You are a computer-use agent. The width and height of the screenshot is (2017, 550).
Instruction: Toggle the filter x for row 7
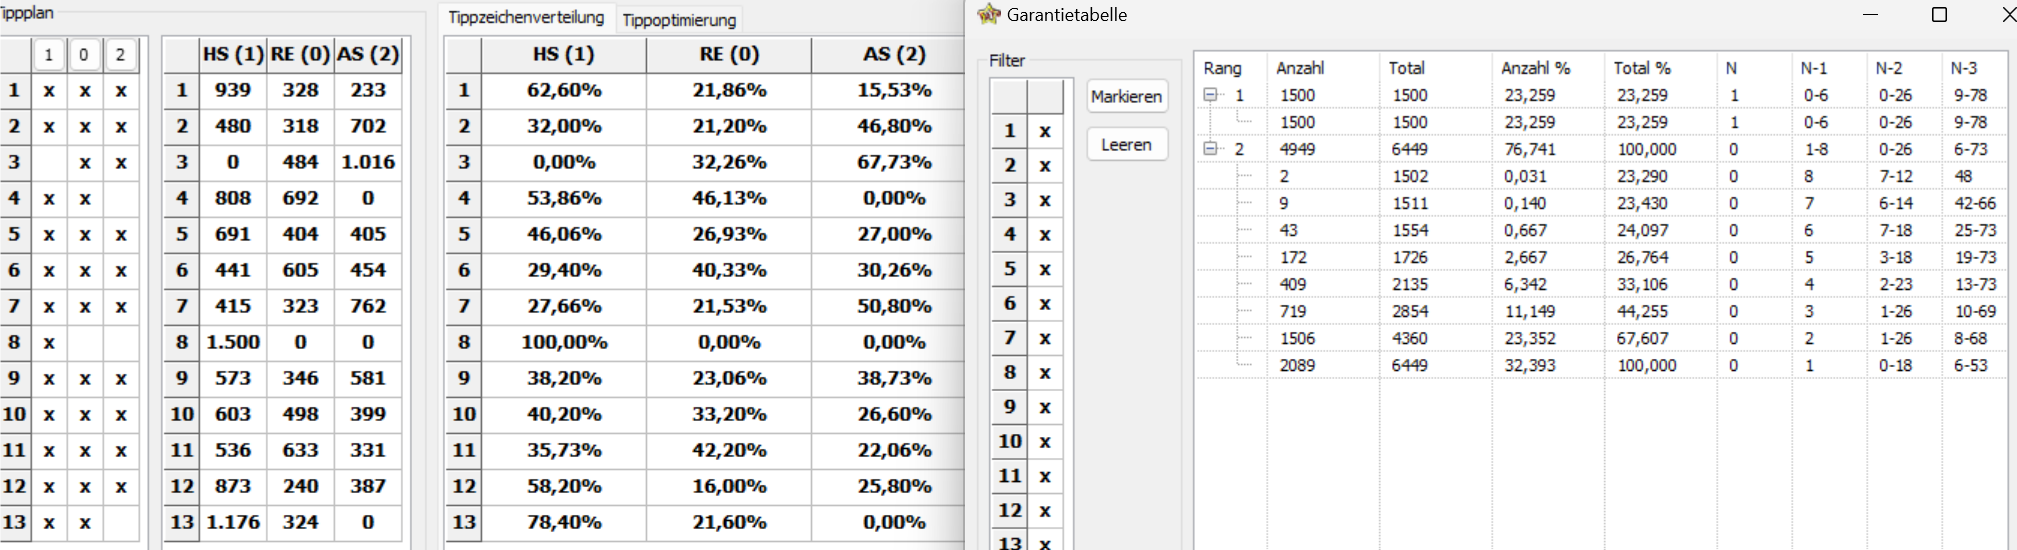coord(1045,339)
